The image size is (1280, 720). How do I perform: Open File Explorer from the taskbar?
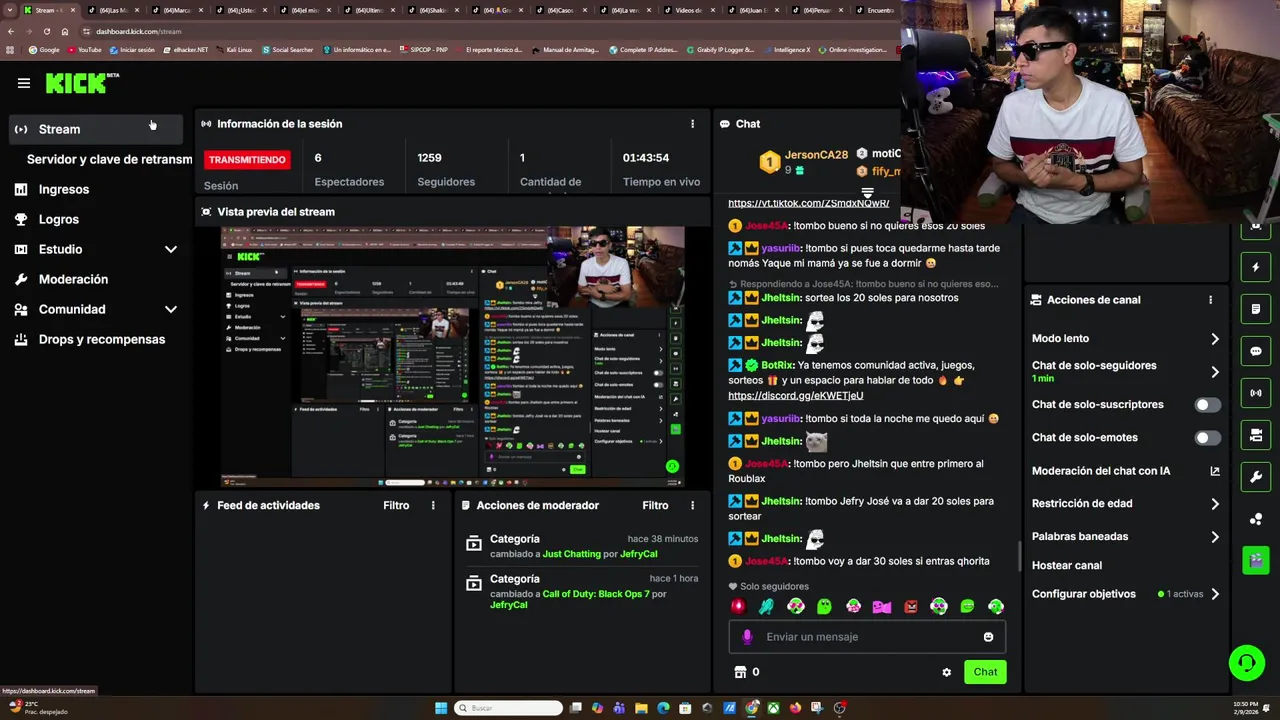[641, 708]
